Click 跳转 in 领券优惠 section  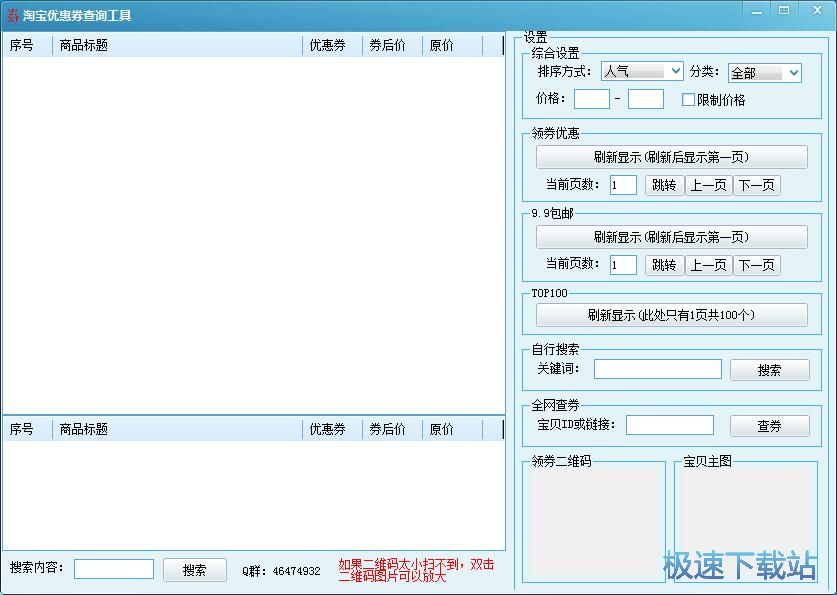[x=664, y=185]
